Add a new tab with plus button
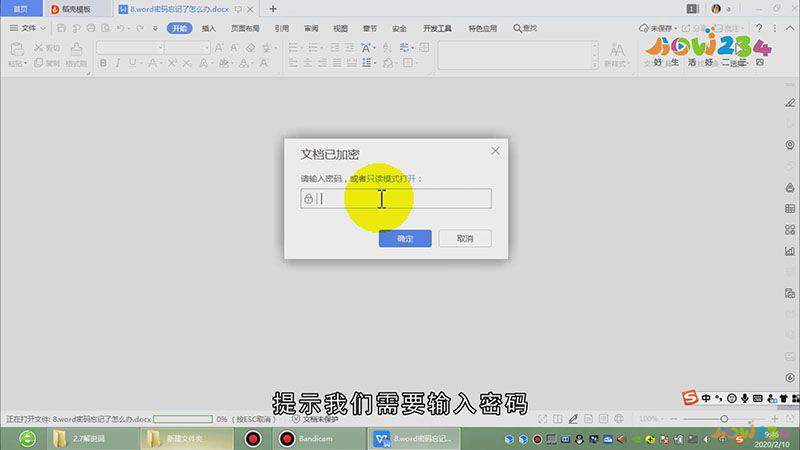The width and height of the screenshot is (800, 450). 273,9
